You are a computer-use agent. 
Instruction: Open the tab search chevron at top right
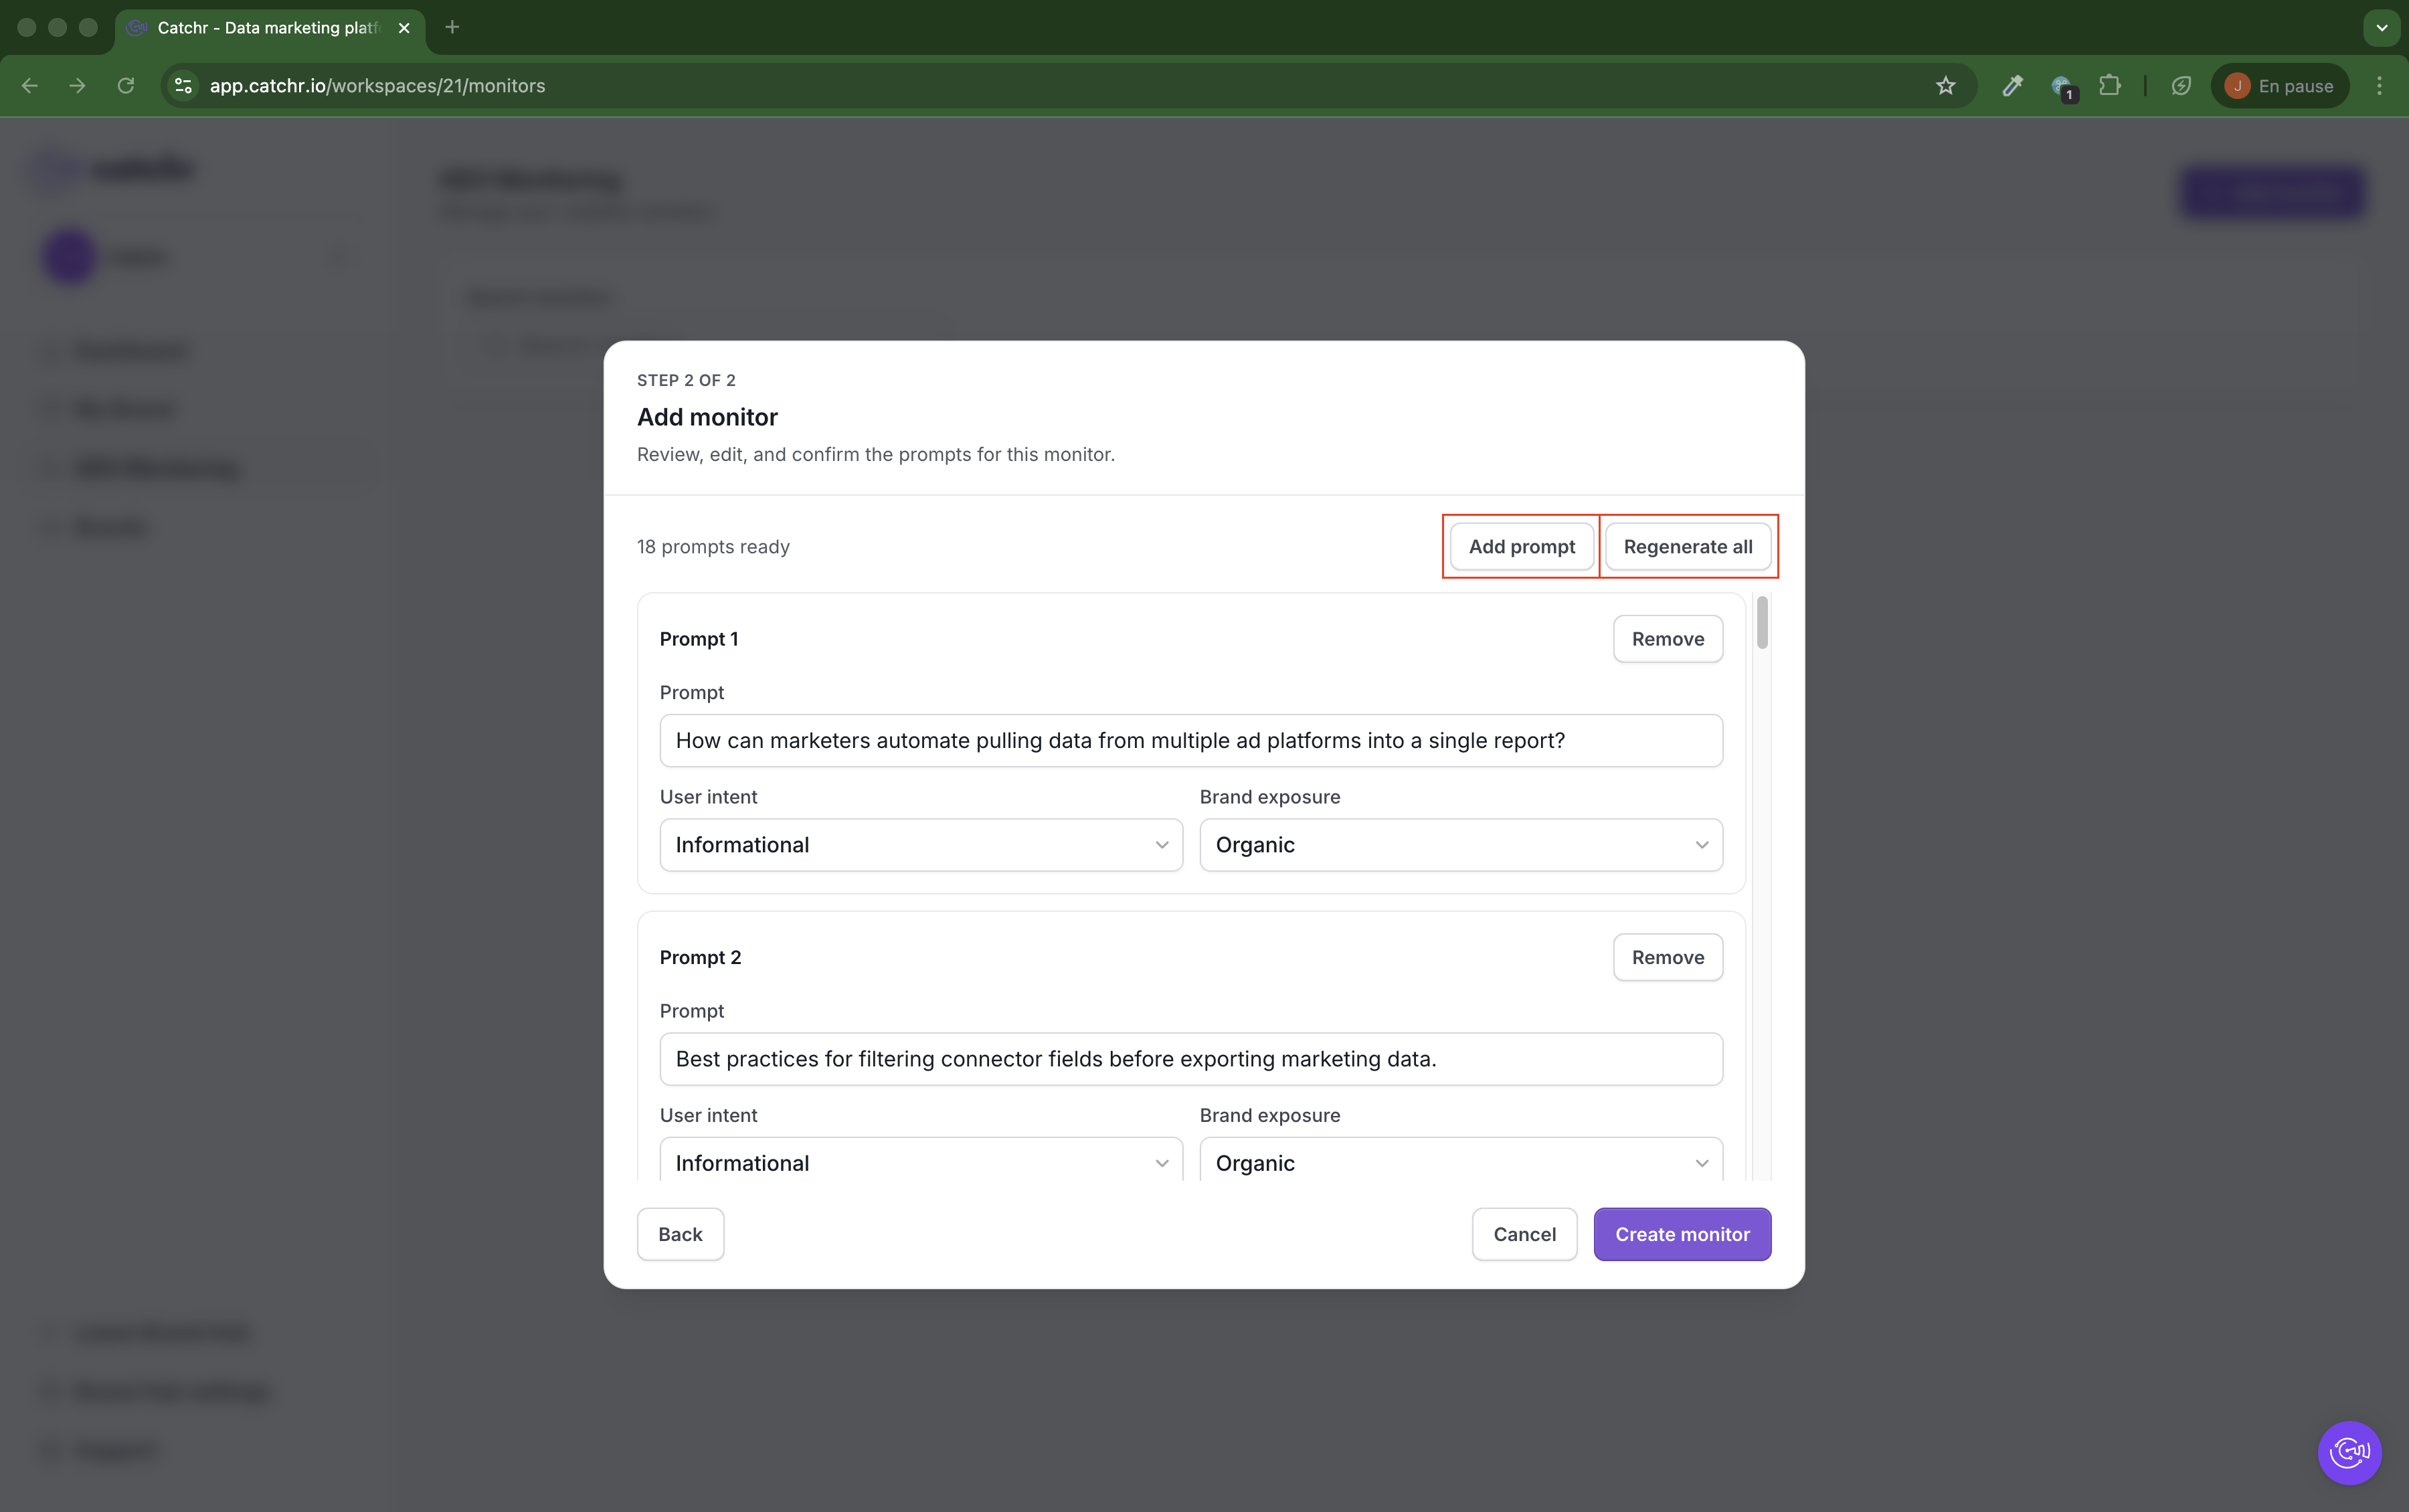tap(2382, 28)
